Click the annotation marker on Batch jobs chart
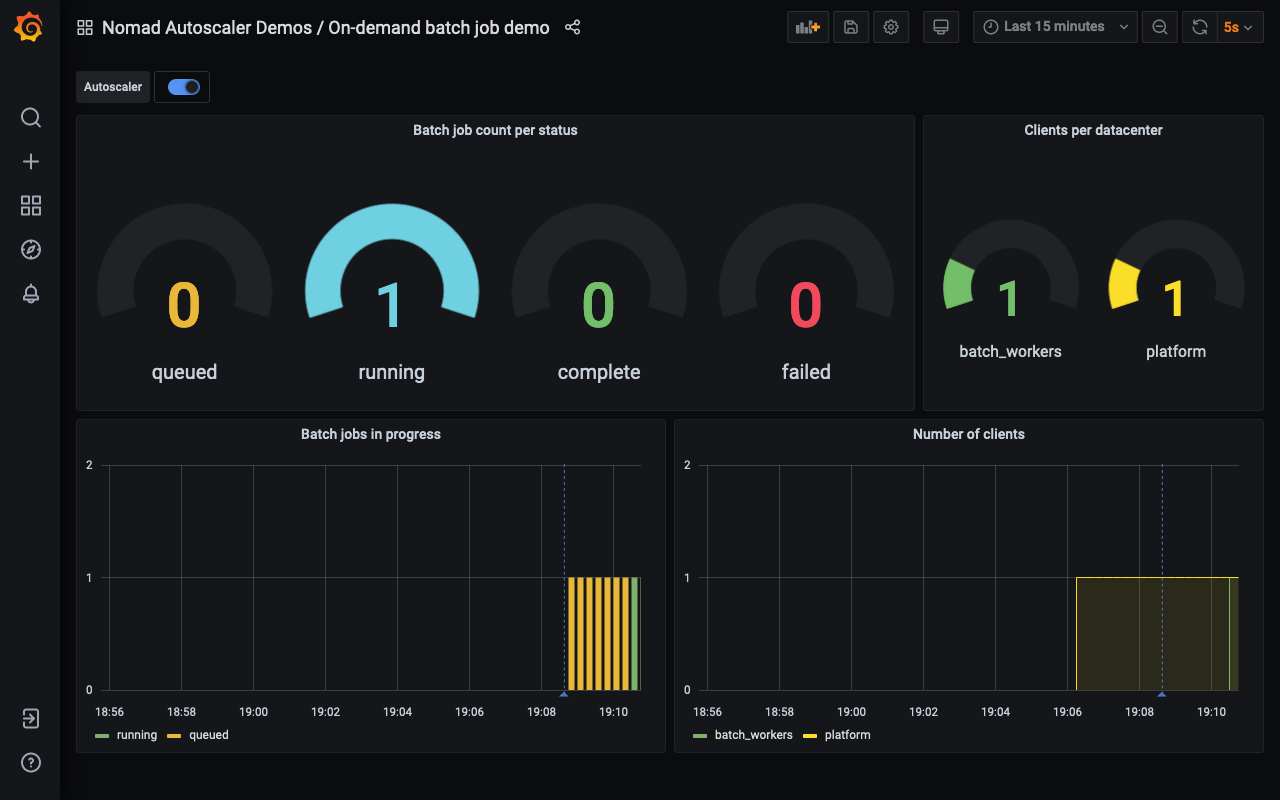 pyautogui.click(x=564, y=693)
